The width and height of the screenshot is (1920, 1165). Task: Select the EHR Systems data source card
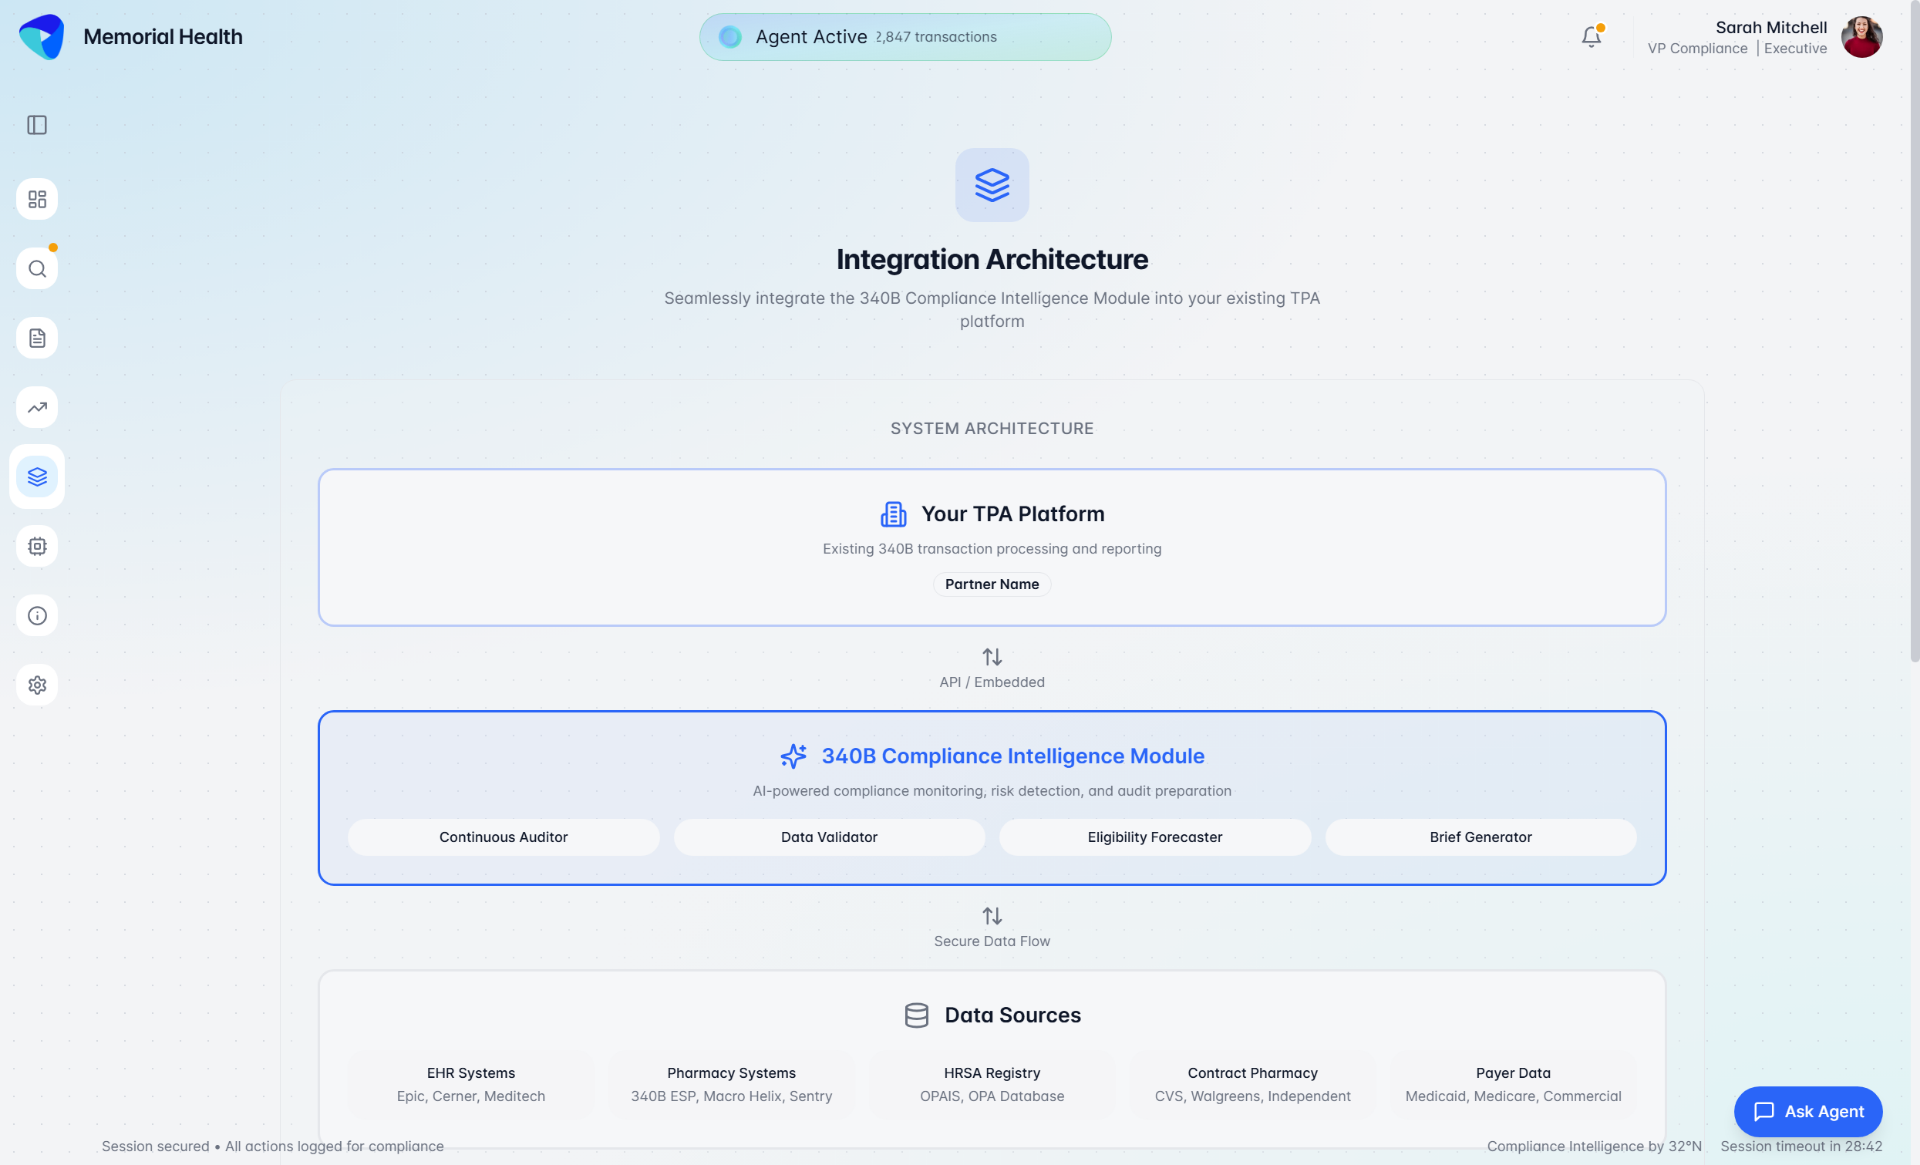[x=471, y=1084]
